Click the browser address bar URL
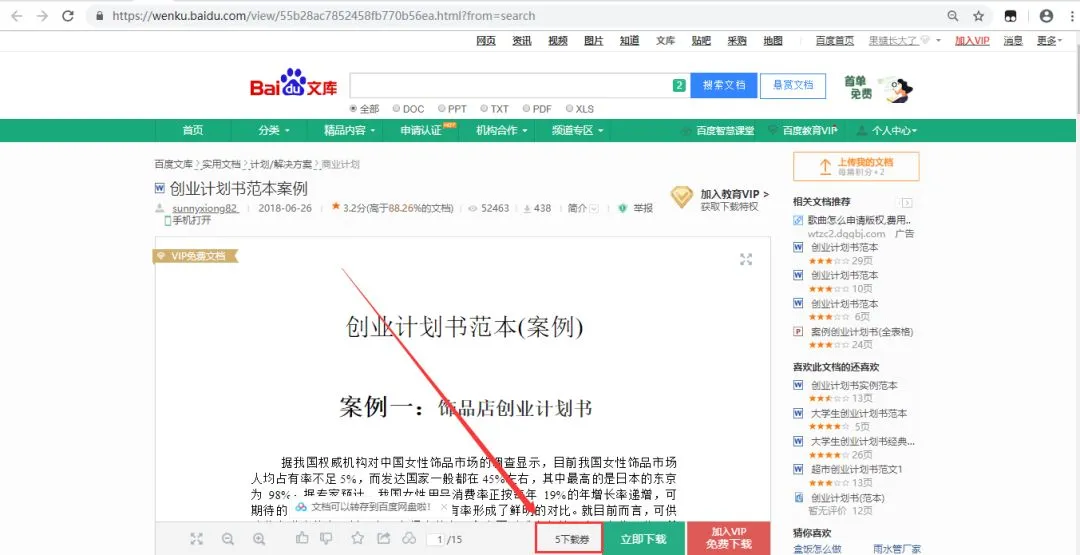Image resolution: width=1080 pixels, height=555 pixels. click(324, 15)
